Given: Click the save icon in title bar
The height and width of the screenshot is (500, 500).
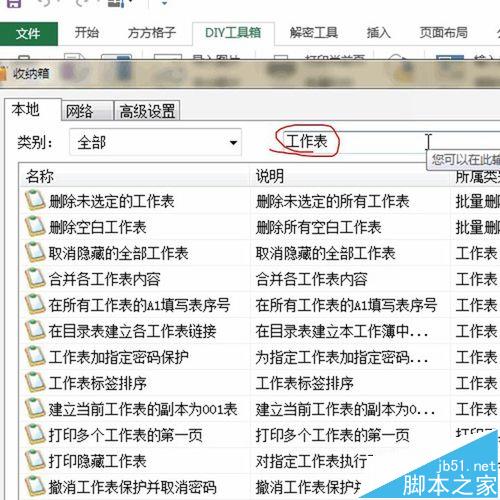Looking at the screenshot, I should [x=13, y=3].
